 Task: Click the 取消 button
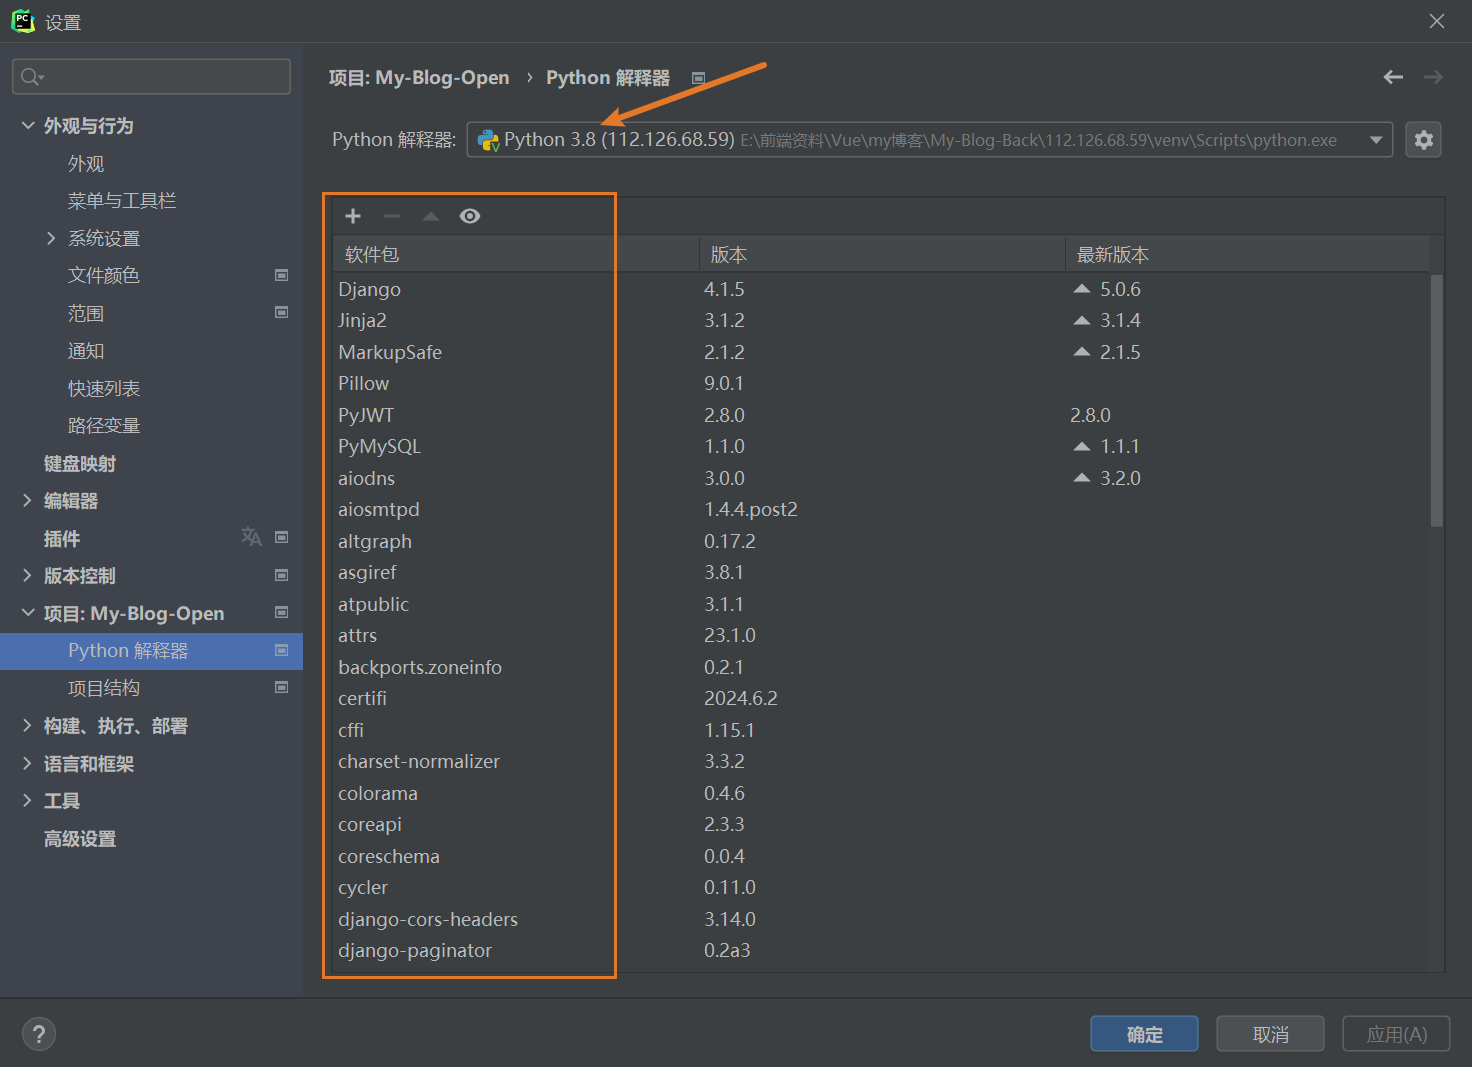(x=1270, y=1034)
